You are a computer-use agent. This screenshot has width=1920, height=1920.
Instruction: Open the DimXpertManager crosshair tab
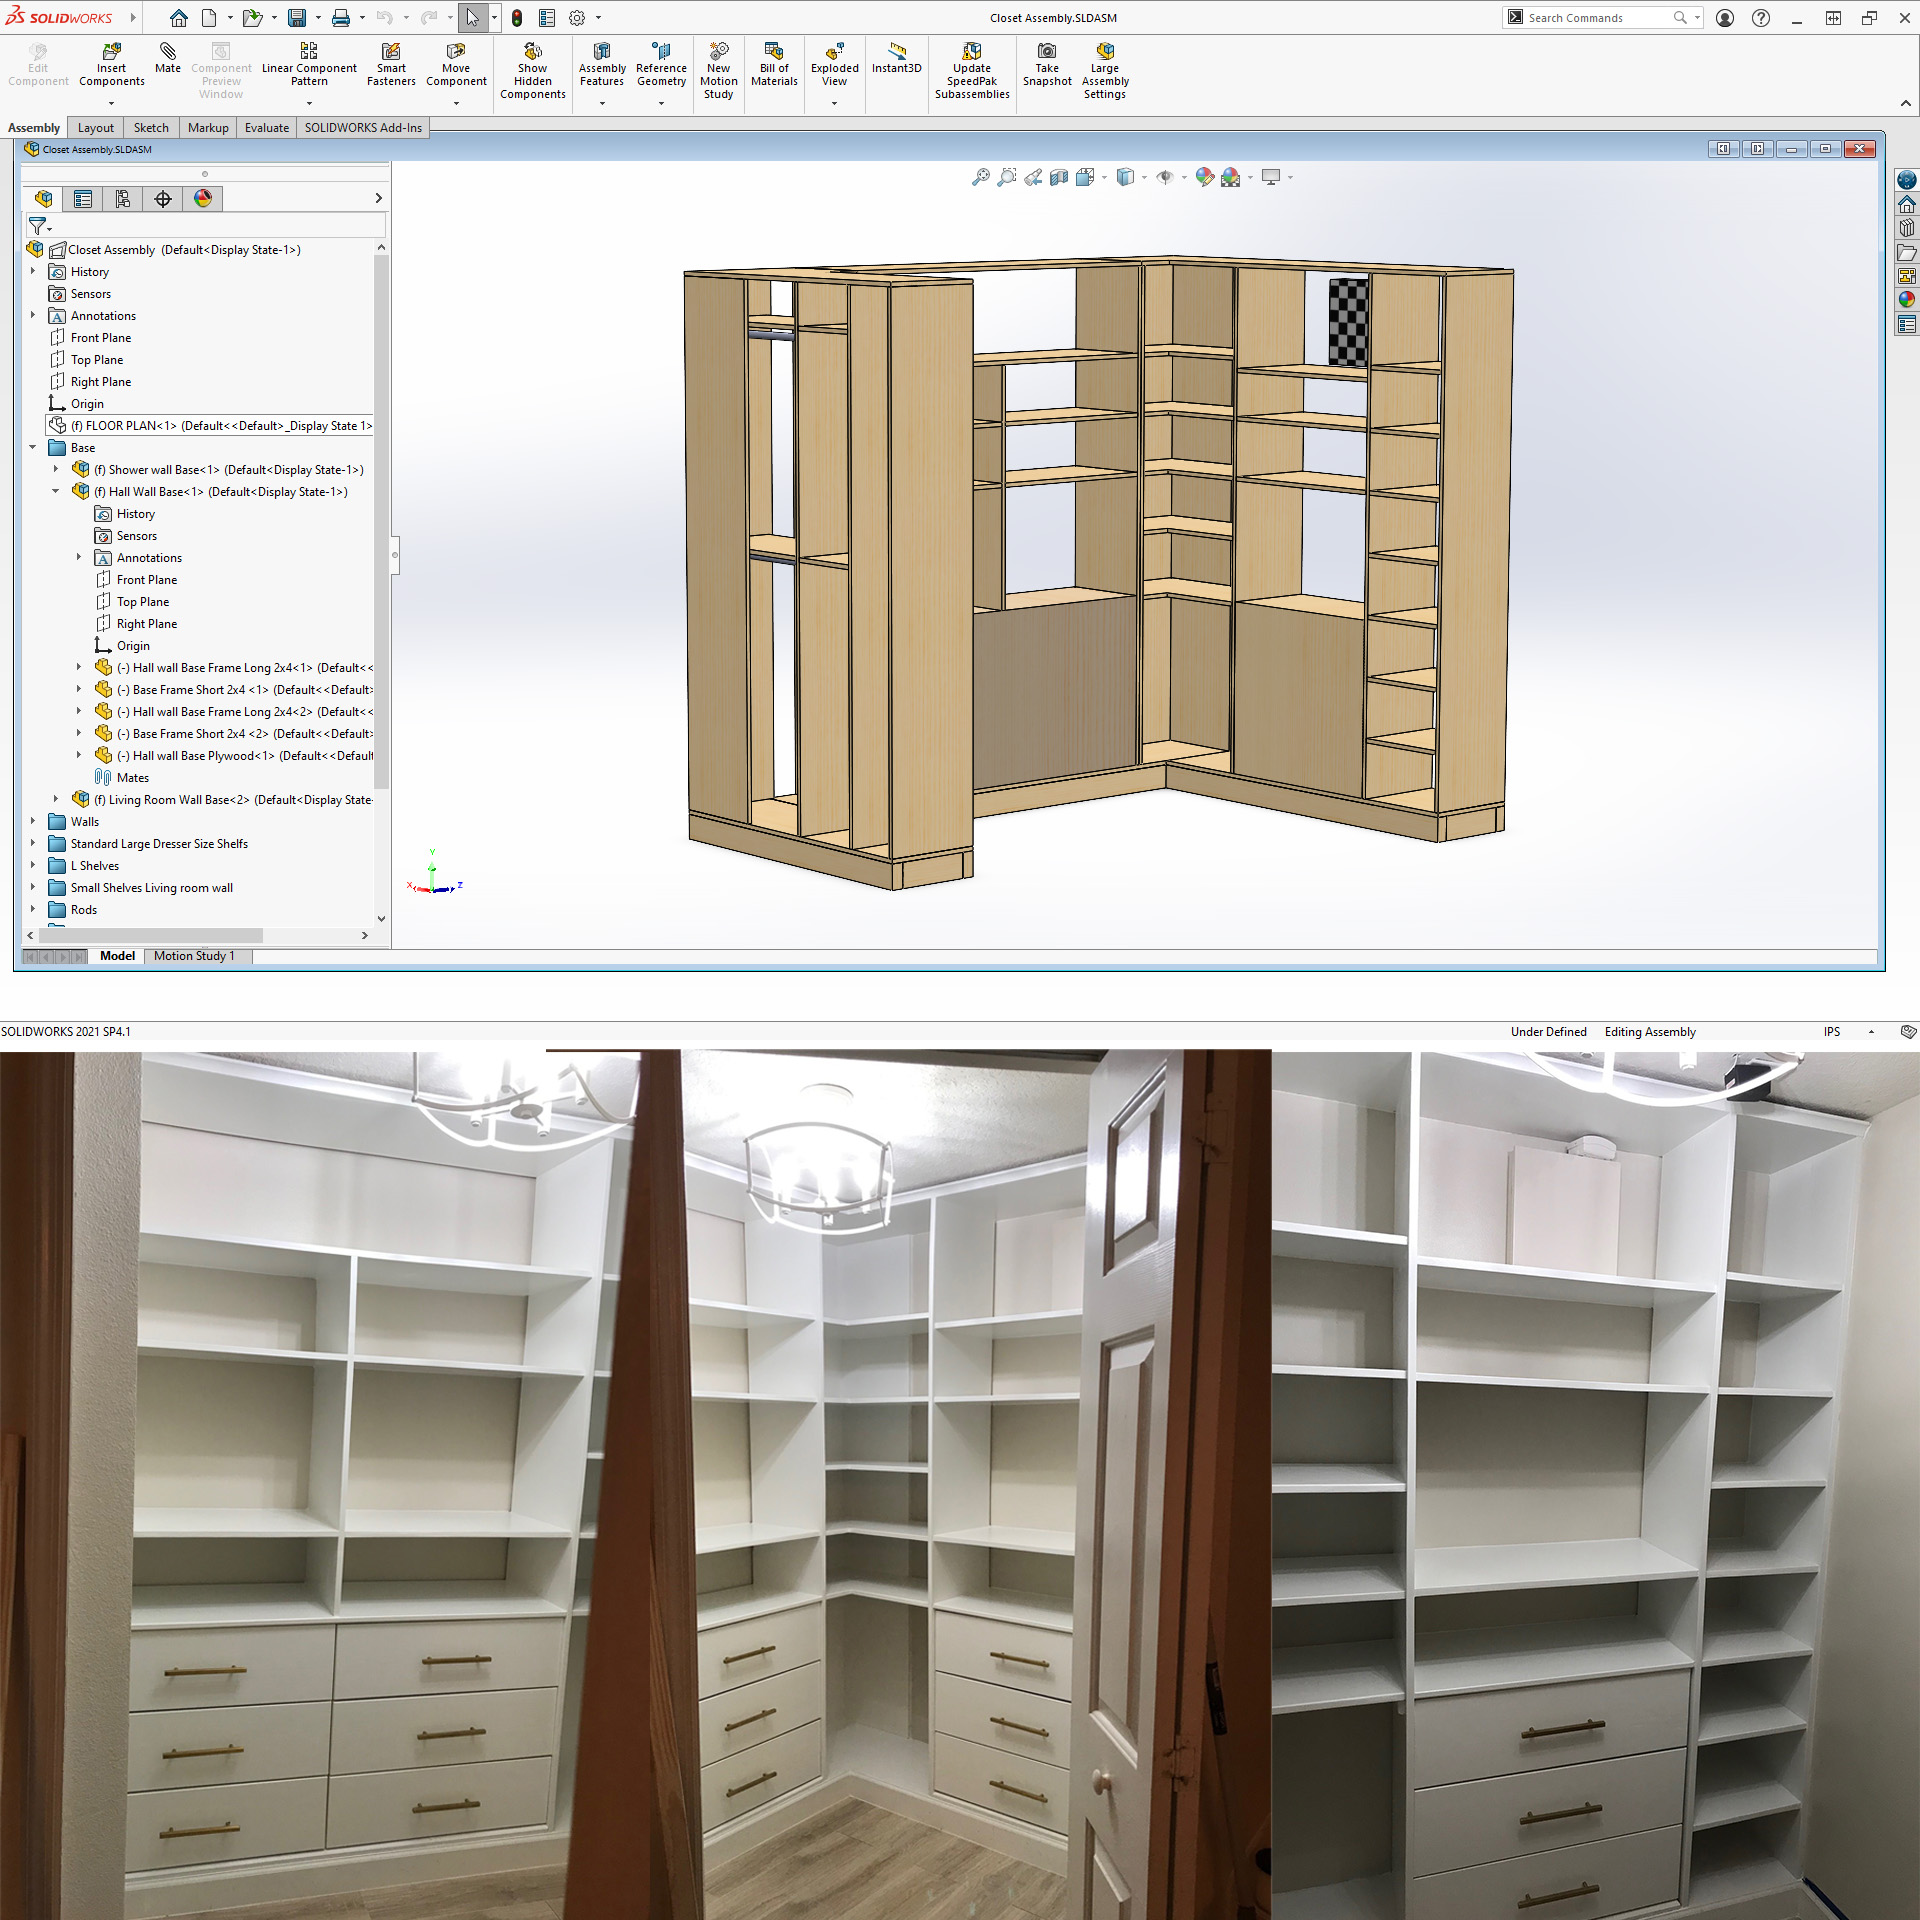[163, 199]
